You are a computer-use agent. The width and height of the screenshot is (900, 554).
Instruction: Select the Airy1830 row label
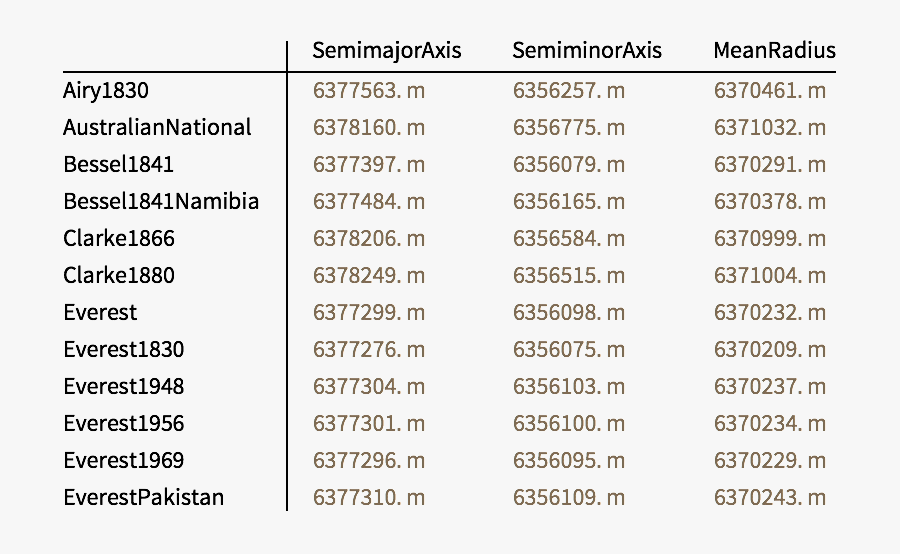(x=106, y=90)
